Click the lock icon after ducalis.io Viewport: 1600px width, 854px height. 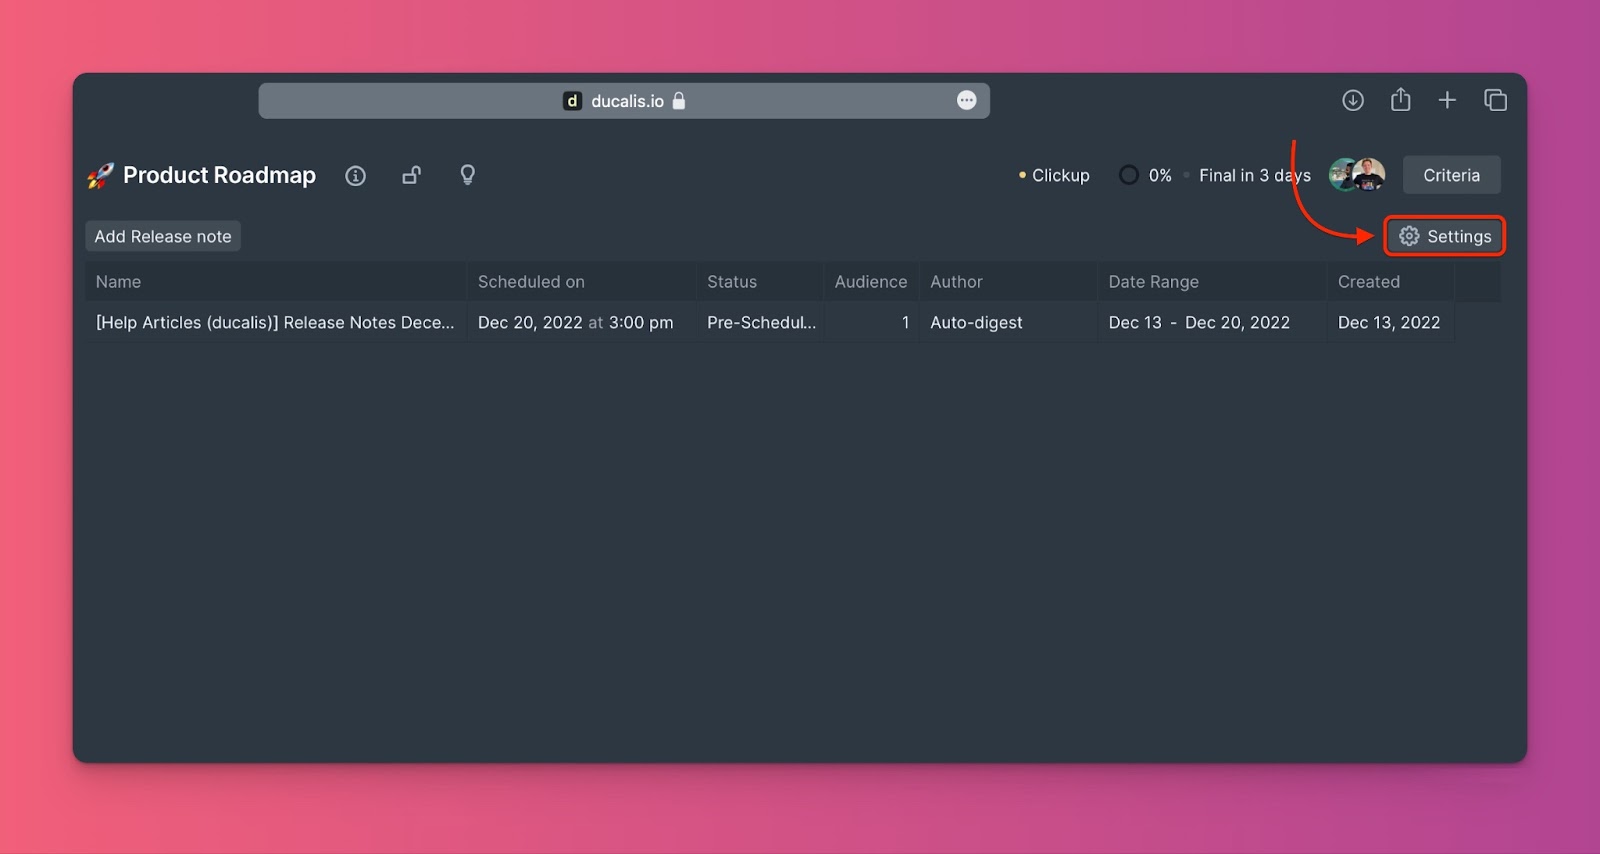coord(679,100)
